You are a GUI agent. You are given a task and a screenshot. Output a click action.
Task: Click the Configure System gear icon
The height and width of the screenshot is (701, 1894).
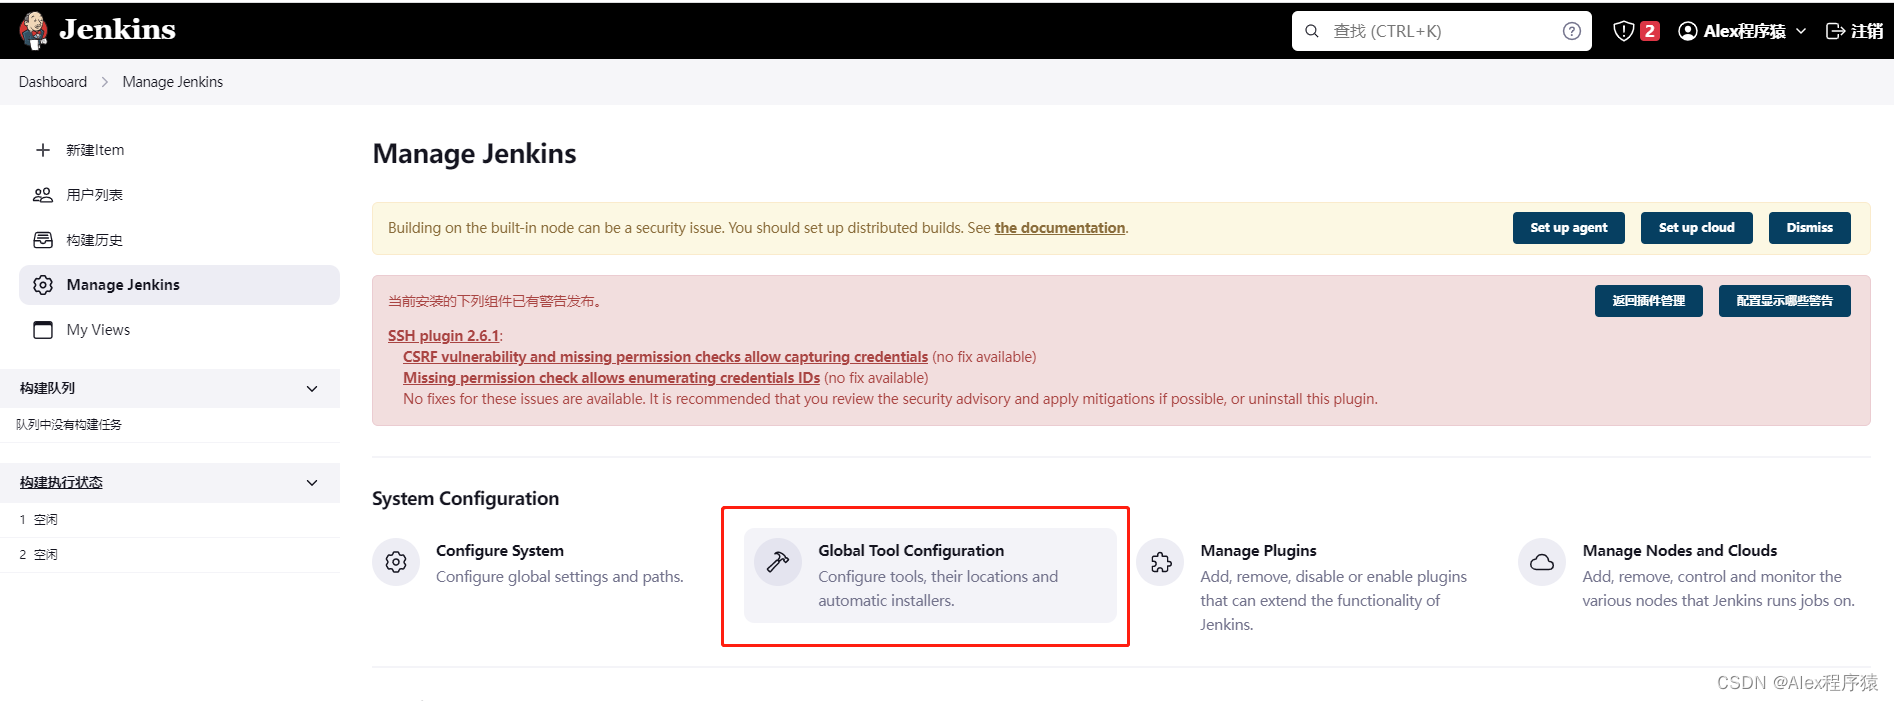(396, 562)
